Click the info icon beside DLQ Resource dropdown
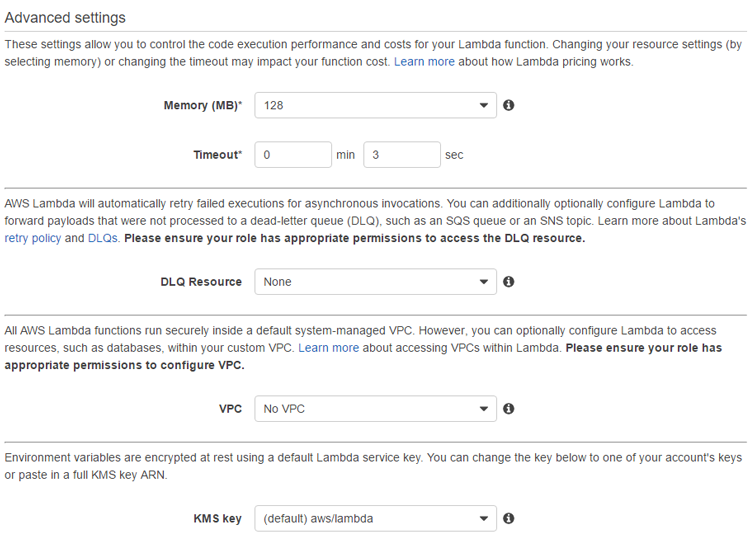Image resolution: width=750 pixels, height=546 pixels. coord(509,282)
